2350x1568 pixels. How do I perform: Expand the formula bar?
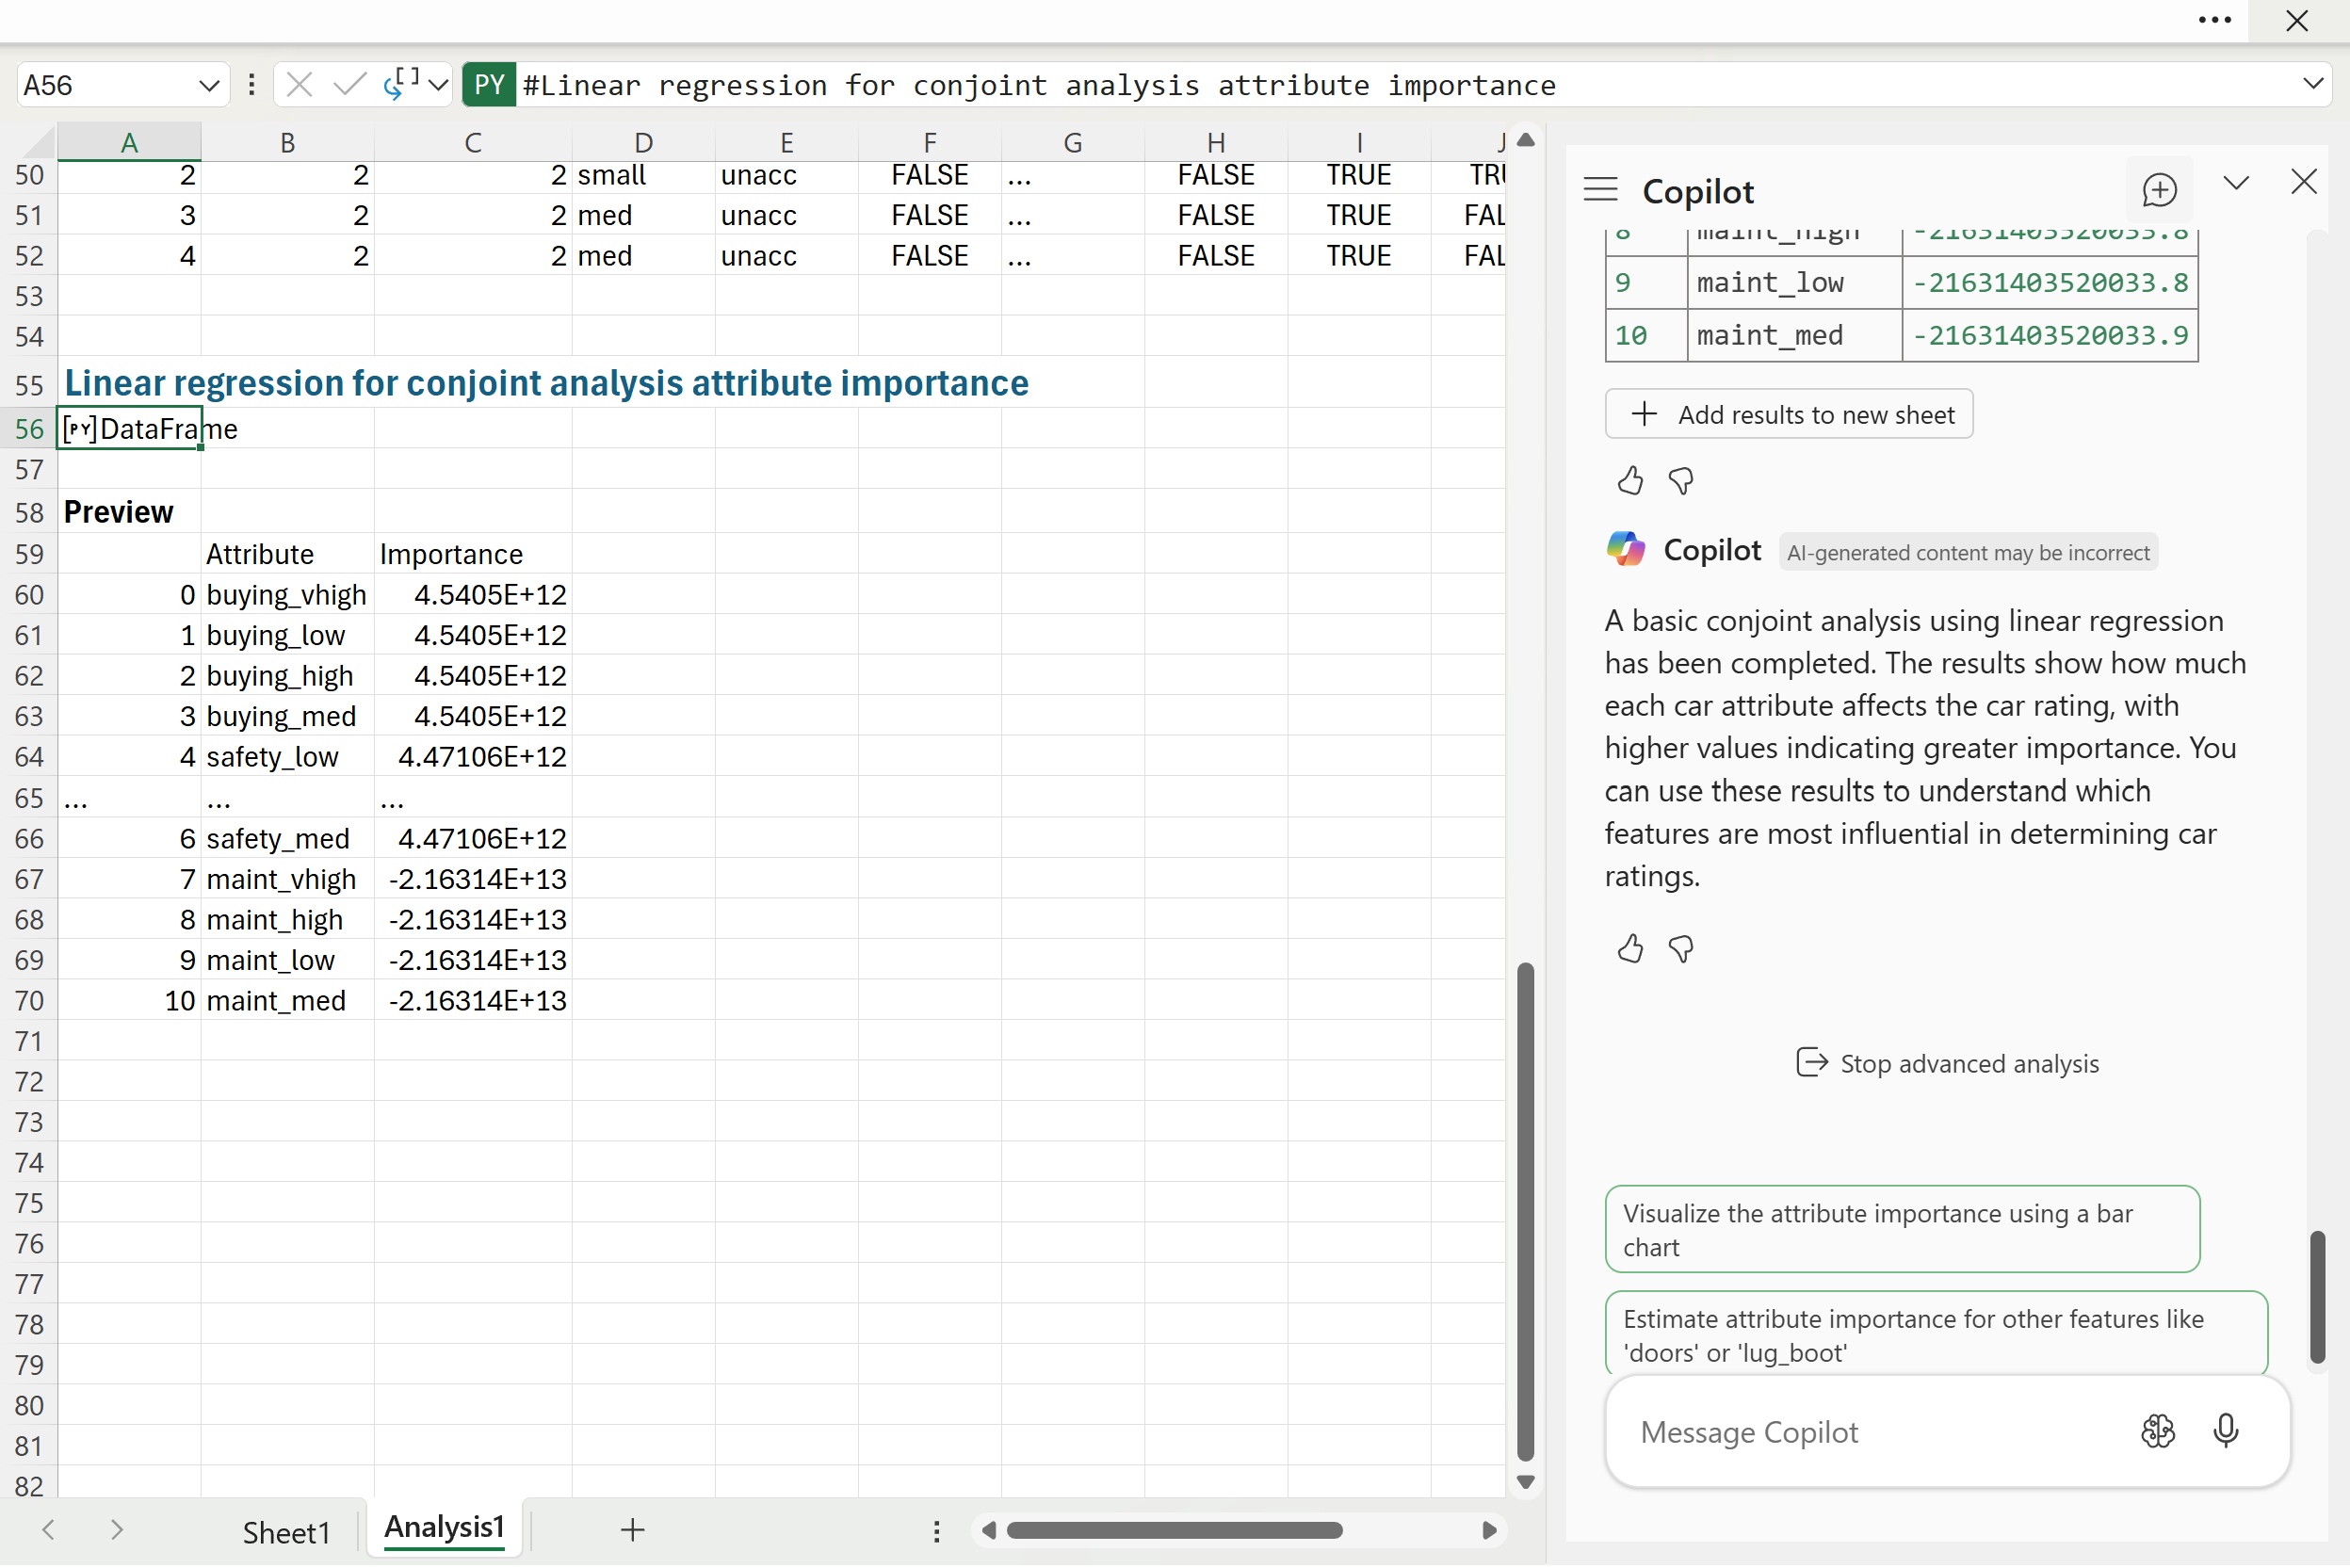[2312, 85]
